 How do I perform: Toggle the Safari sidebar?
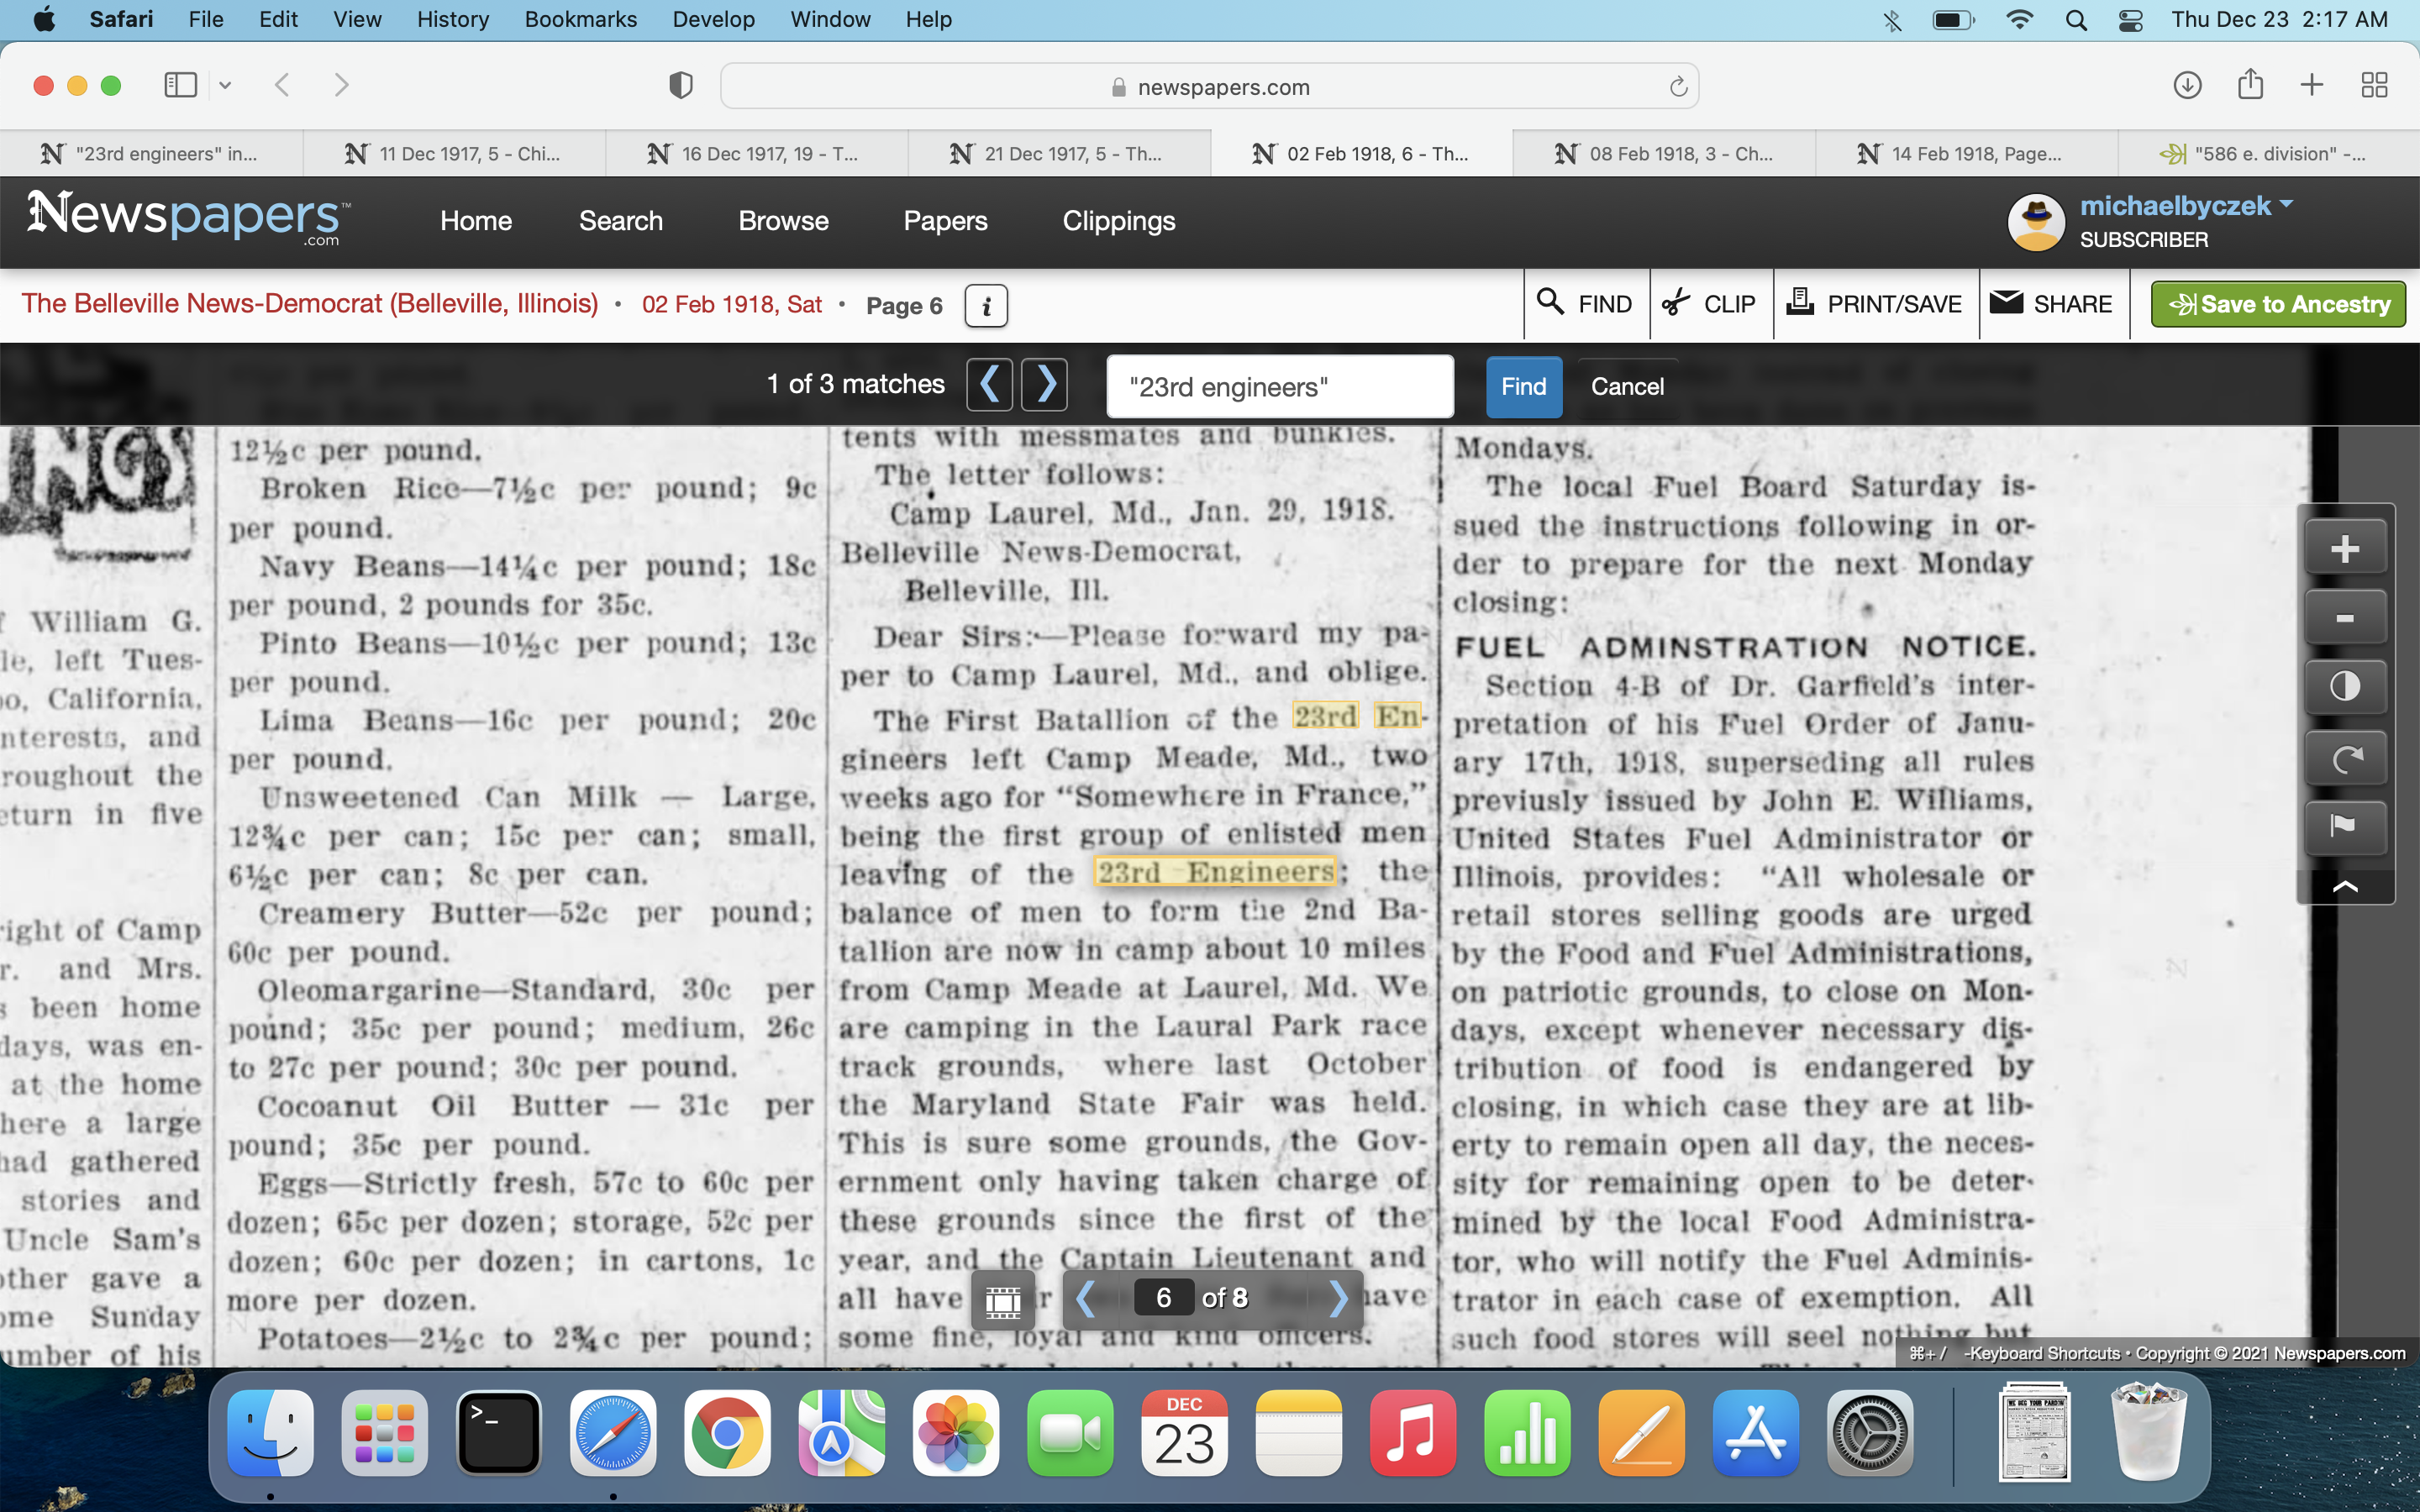coord(180,85)
